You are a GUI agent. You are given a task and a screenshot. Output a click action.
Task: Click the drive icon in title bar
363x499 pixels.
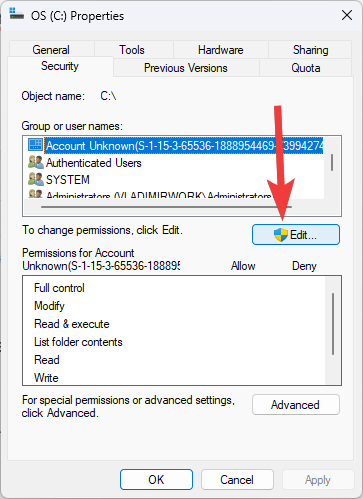click(16, 14)
